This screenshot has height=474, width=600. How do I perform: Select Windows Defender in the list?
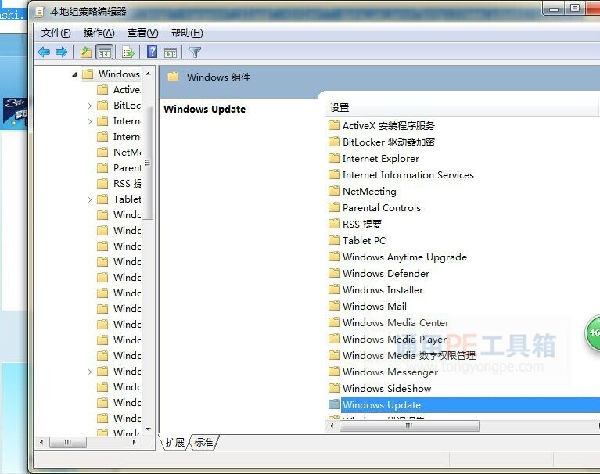379,273
